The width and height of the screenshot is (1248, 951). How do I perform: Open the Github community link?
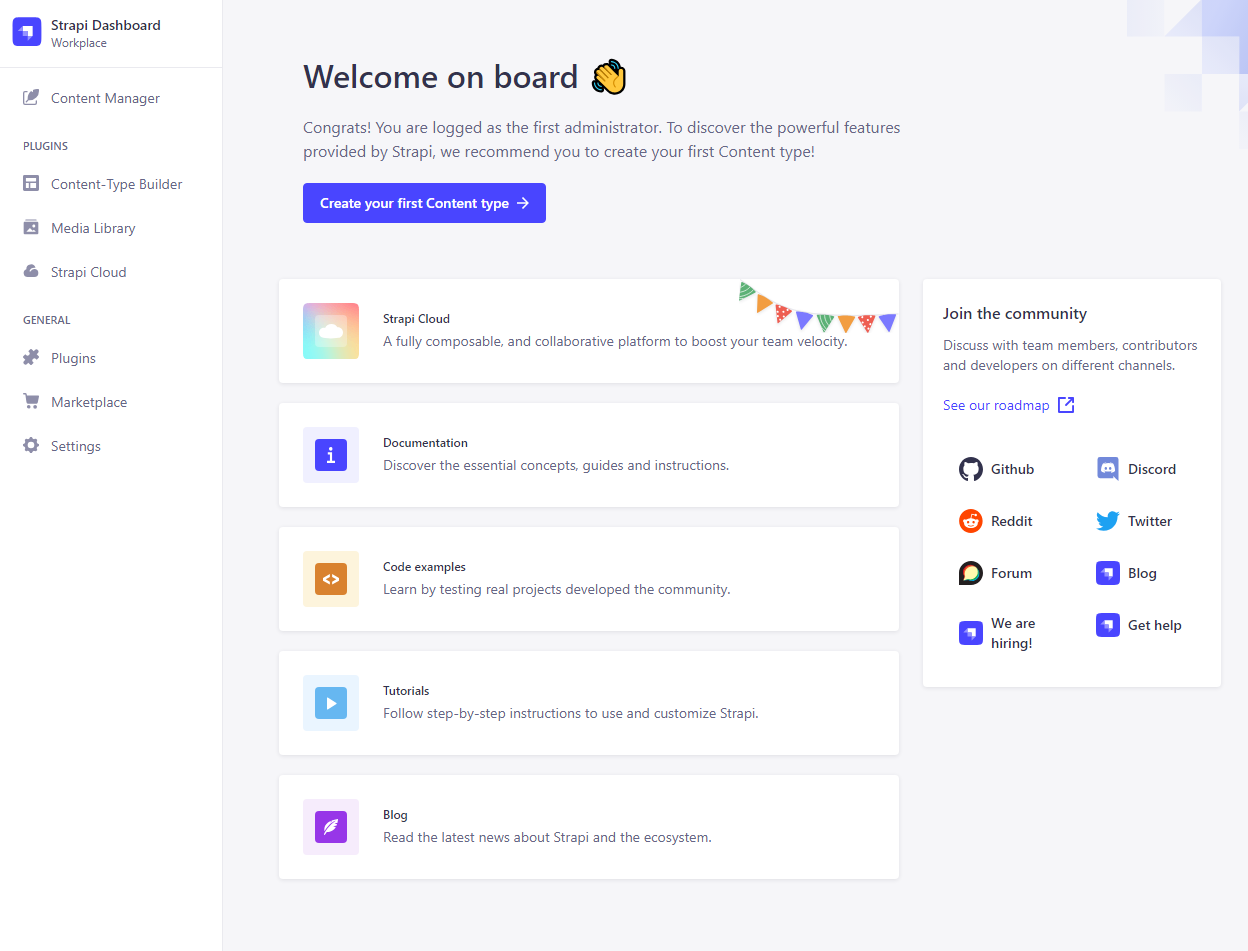pos(997,469)
